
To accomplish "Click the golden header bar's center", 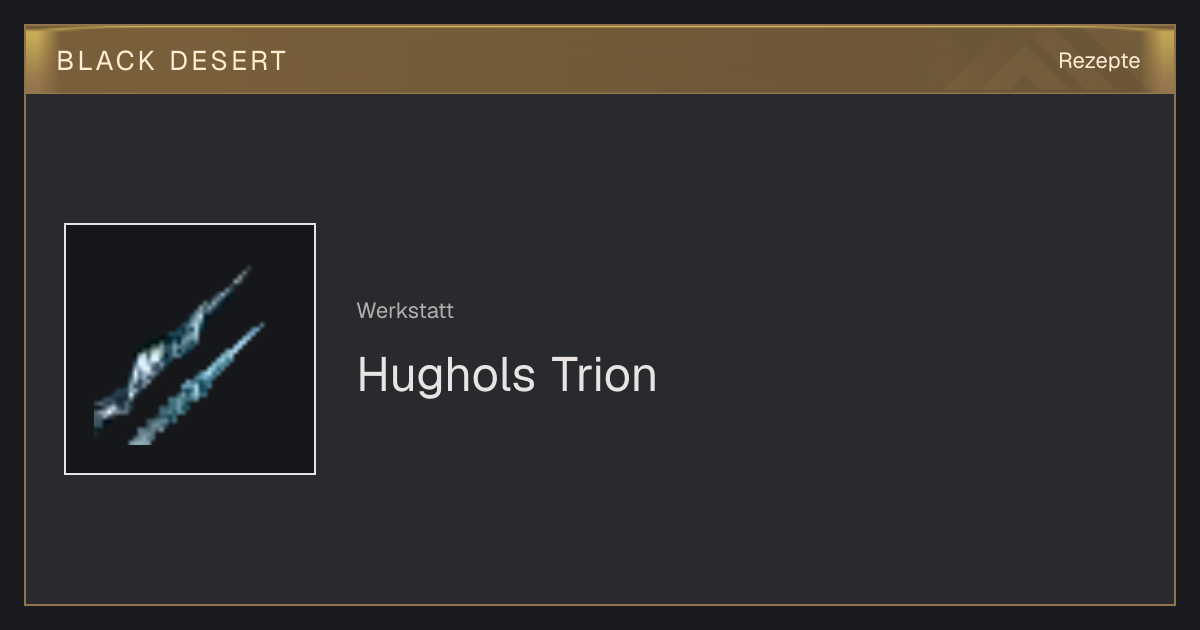I will coord(600,60).
